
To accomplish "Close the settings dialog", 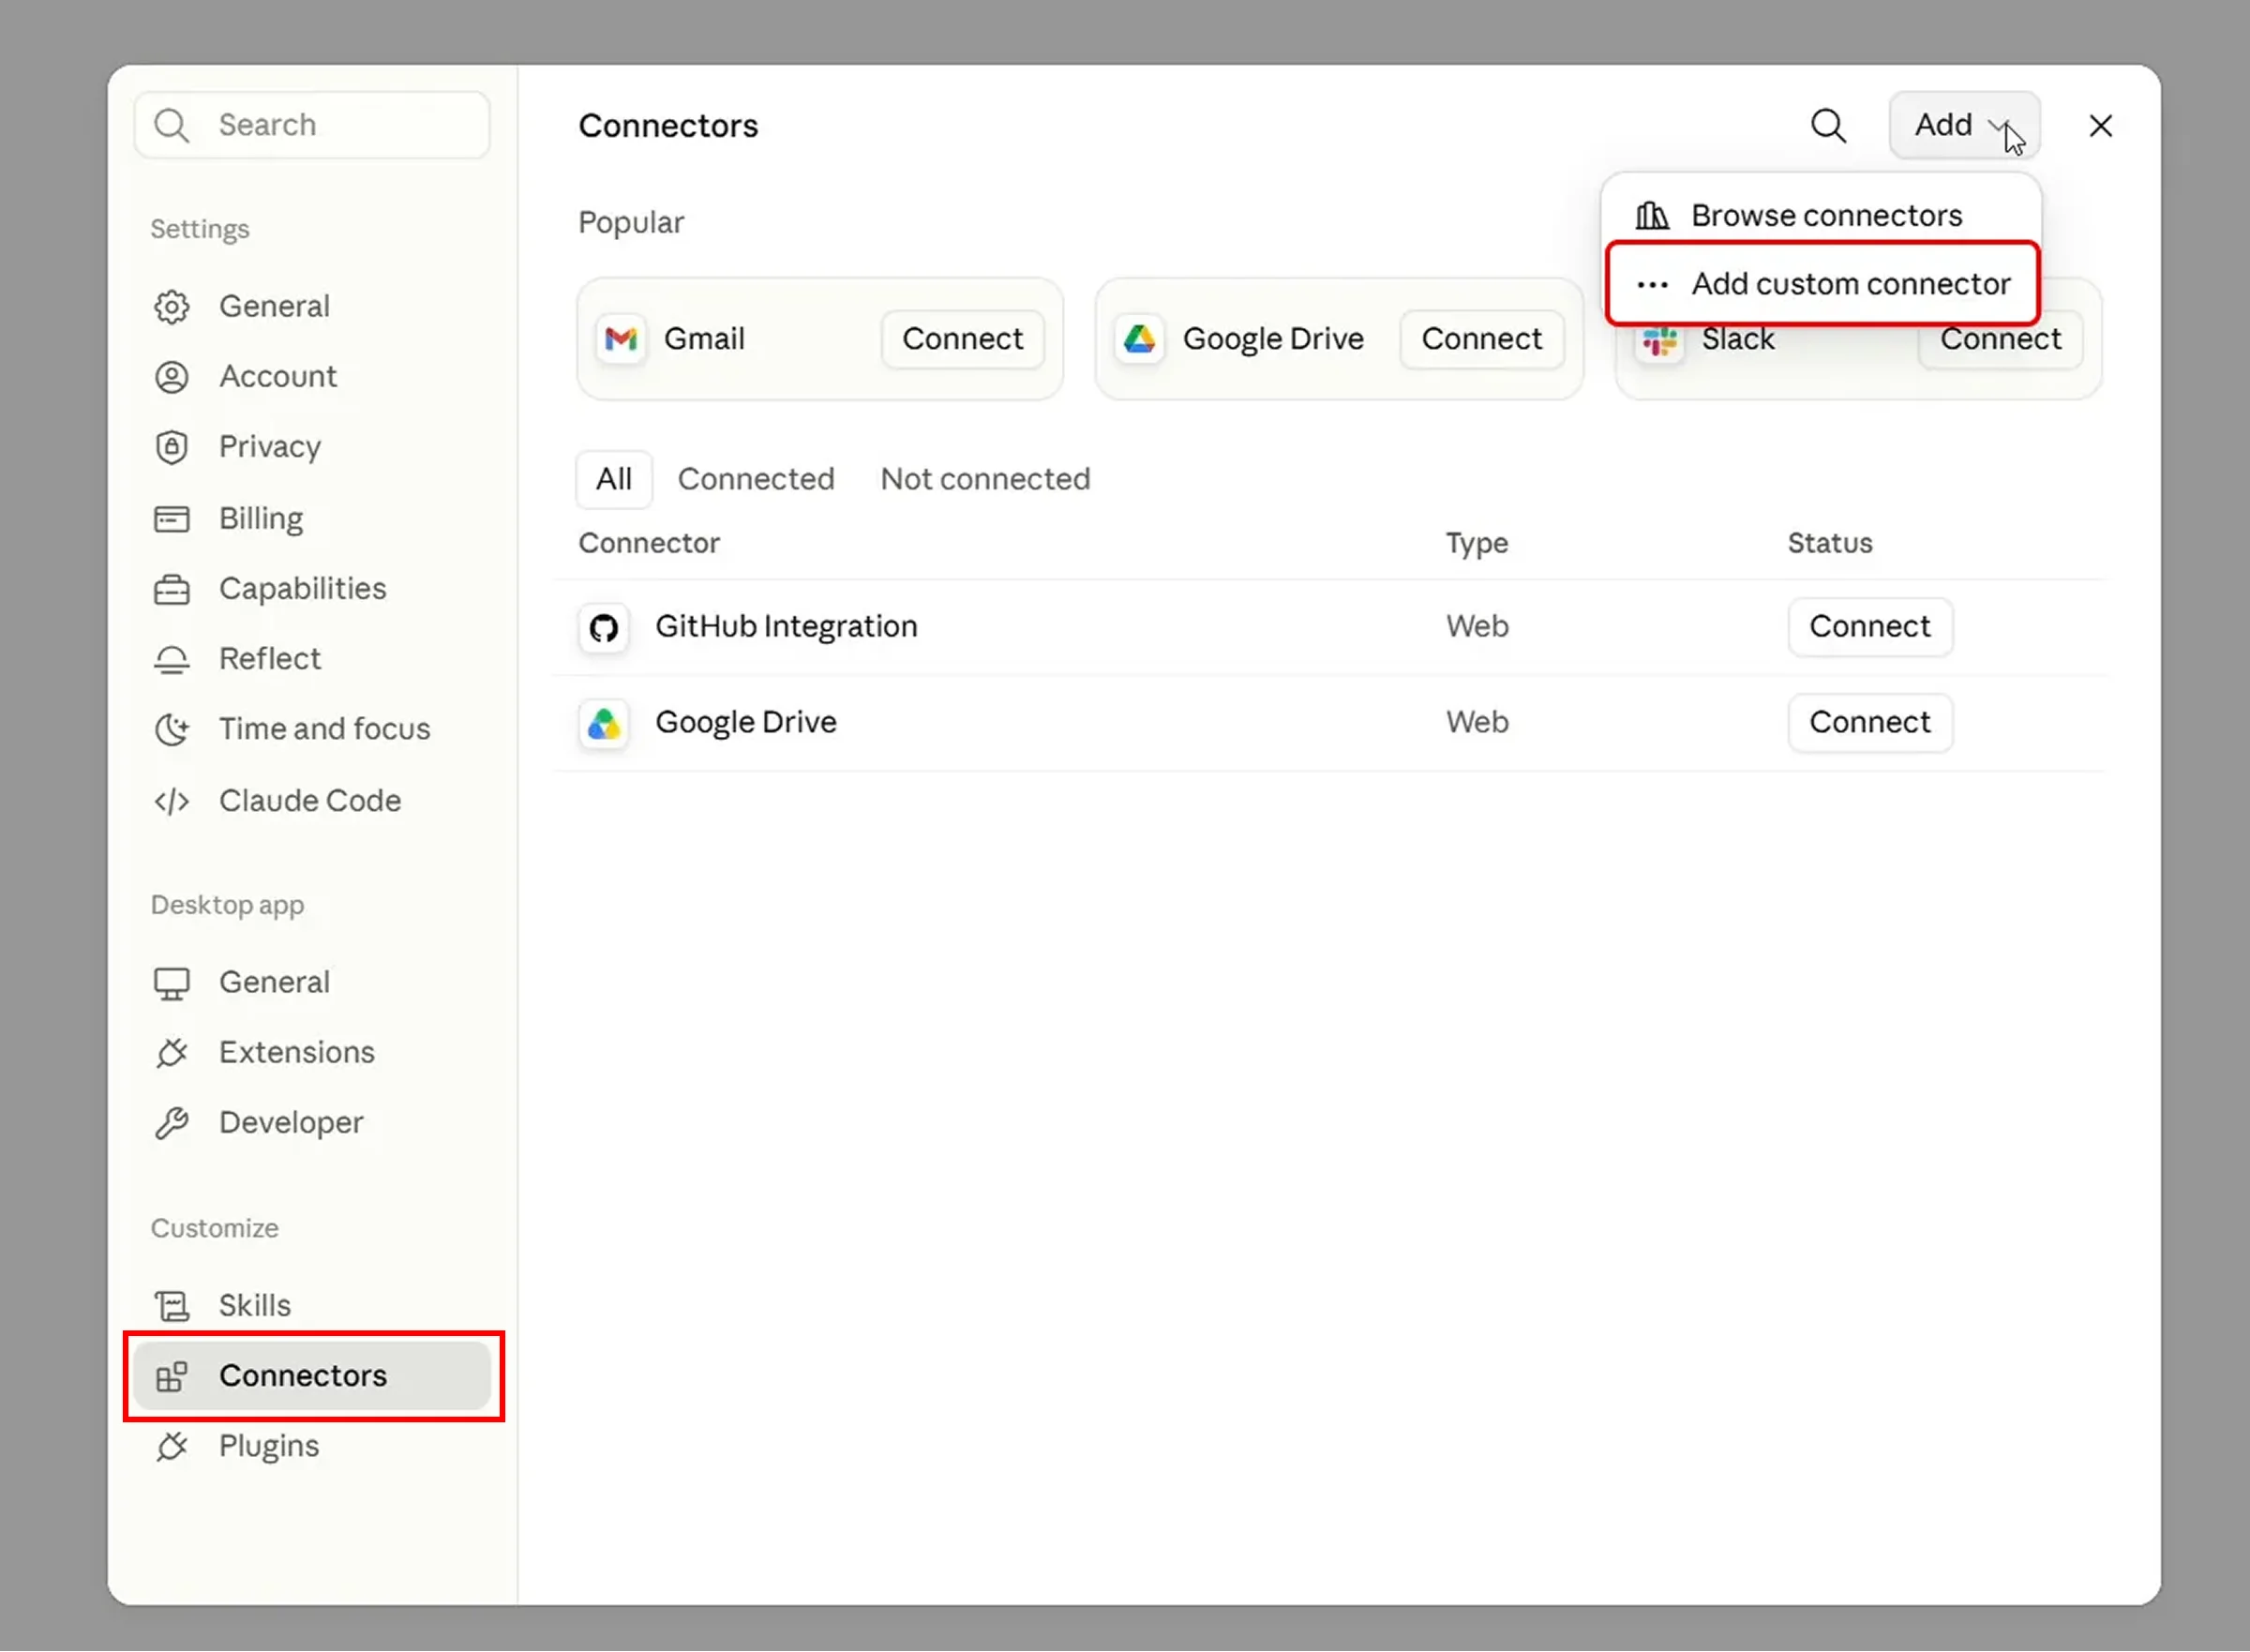I will 2100,125.
